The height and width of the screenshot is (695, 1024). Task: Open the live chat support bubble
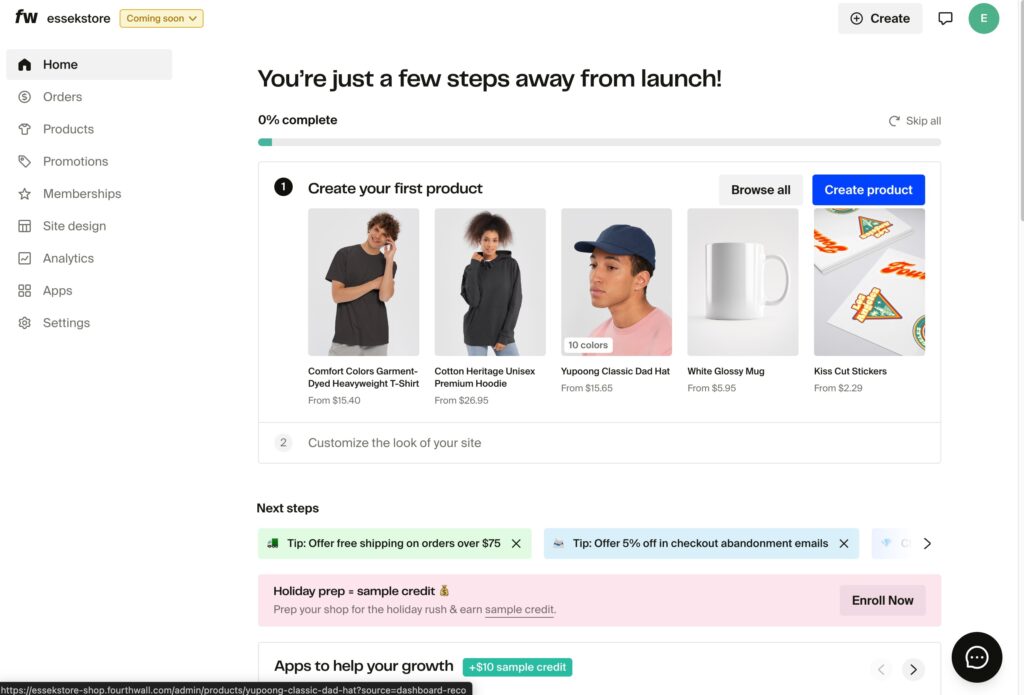click(976, 657)
